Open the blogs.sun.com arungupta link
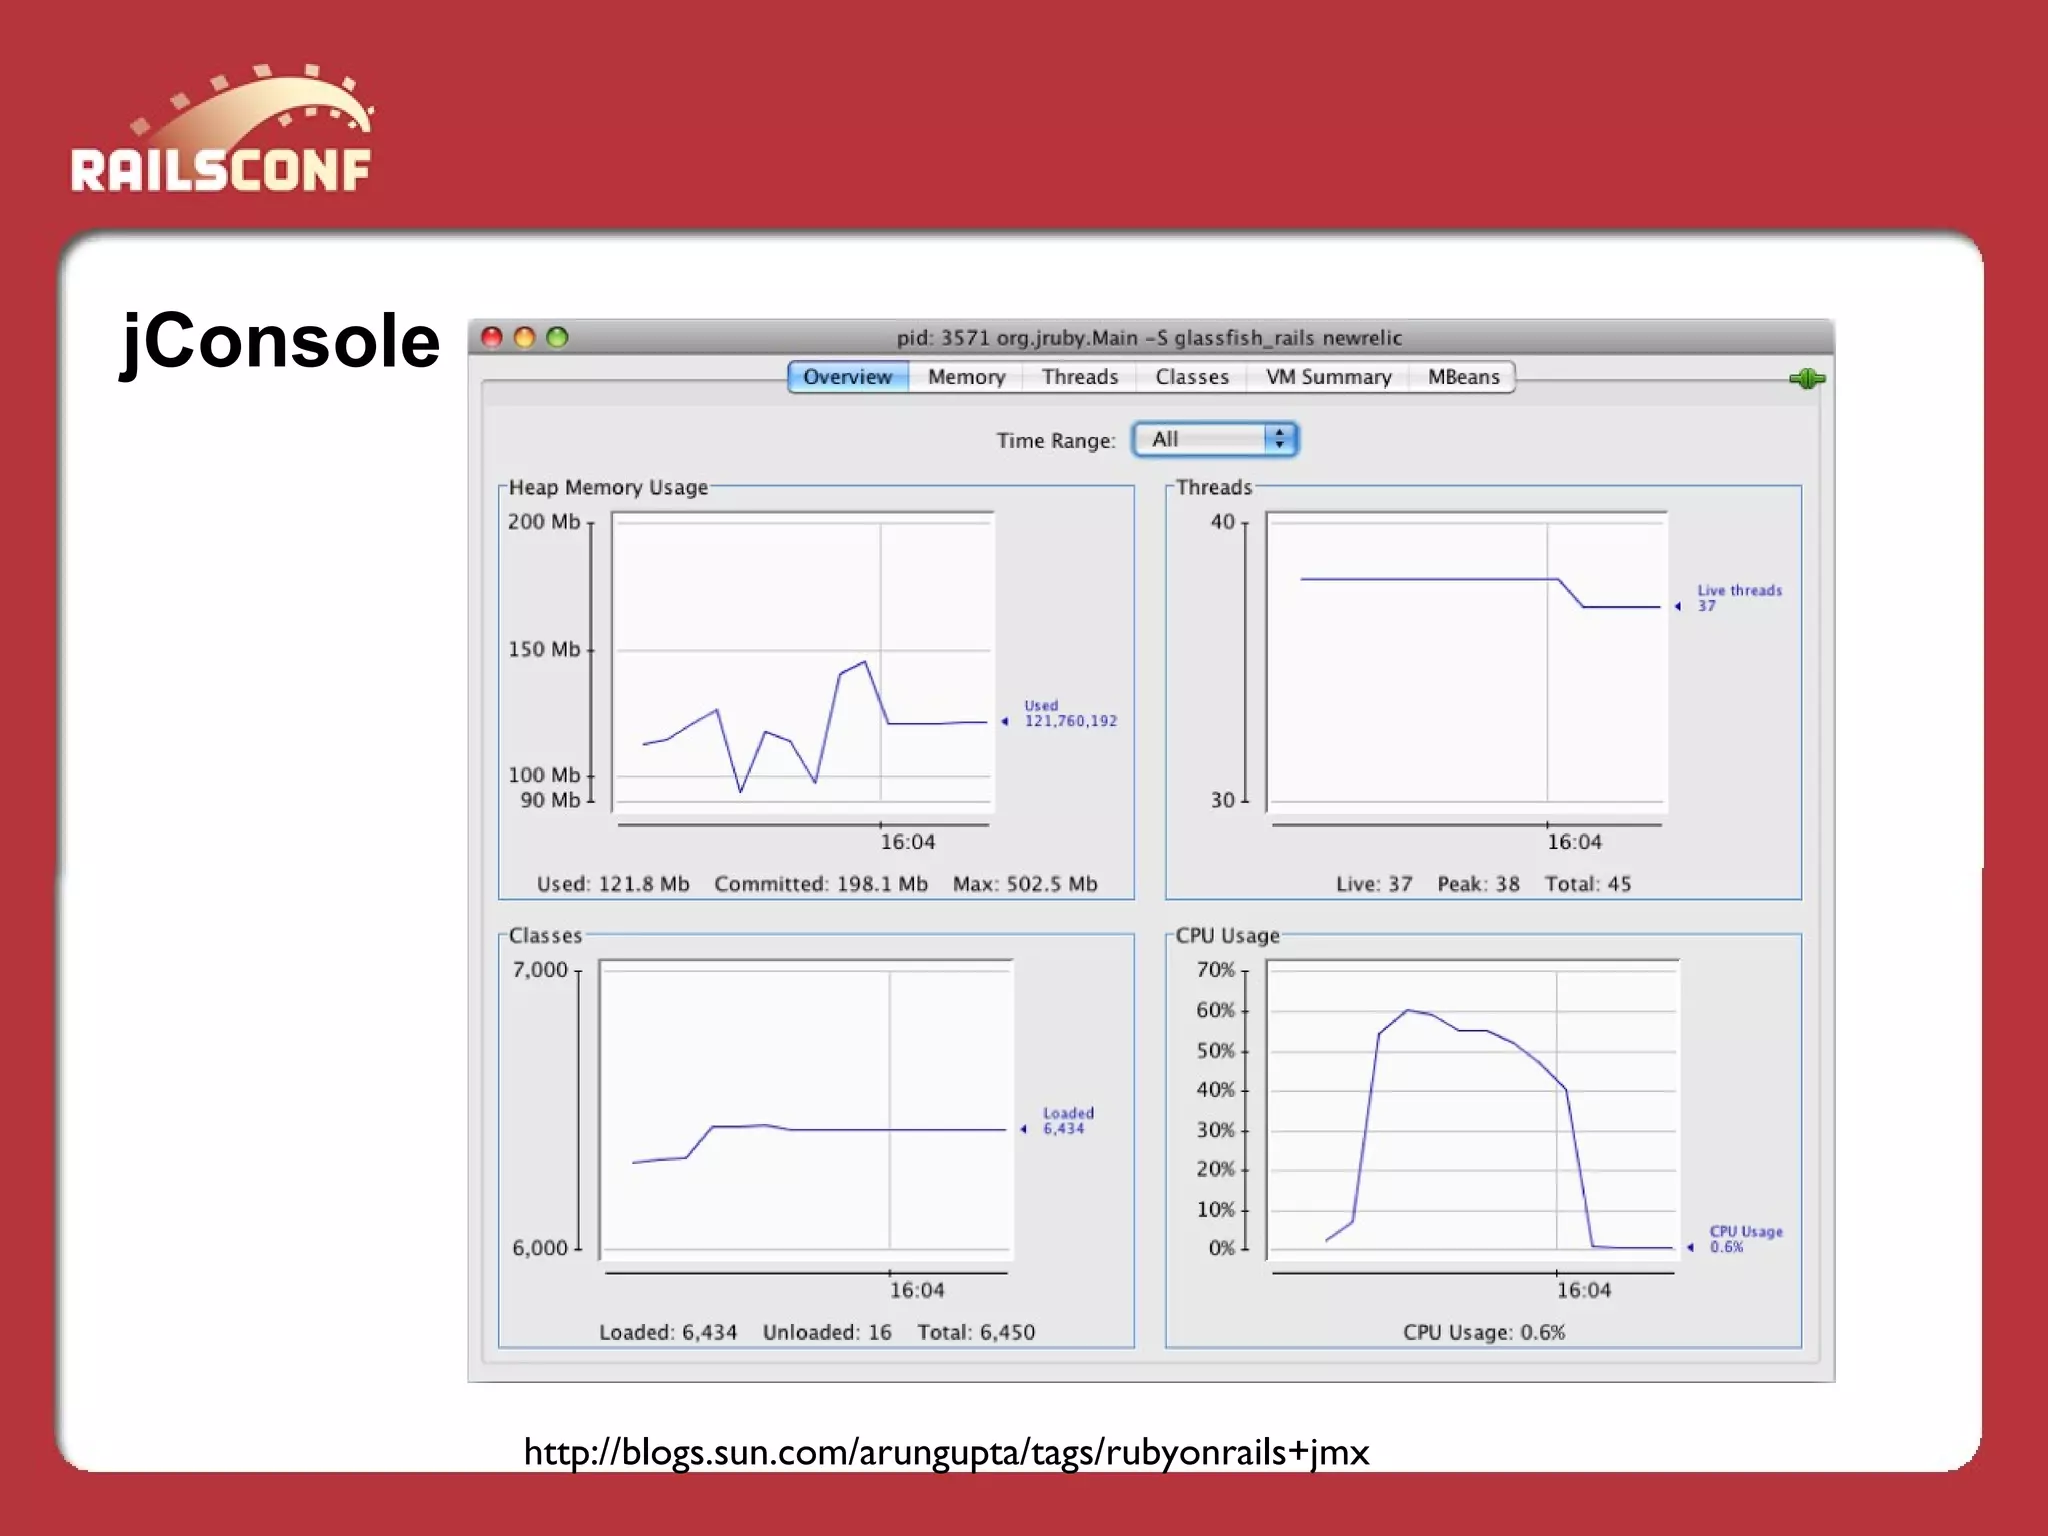 946,1452
